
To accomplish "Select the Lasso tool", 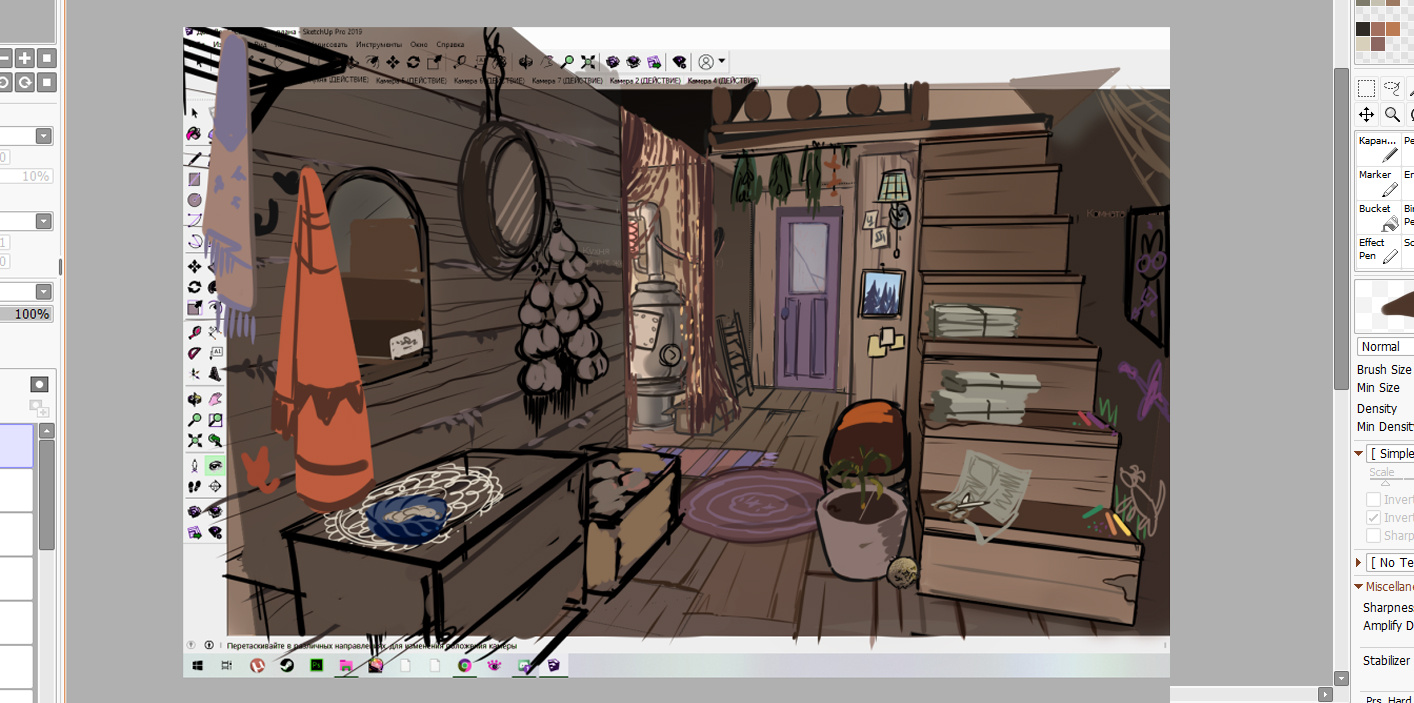I will pyautogui.click(x=1392, y=89).
